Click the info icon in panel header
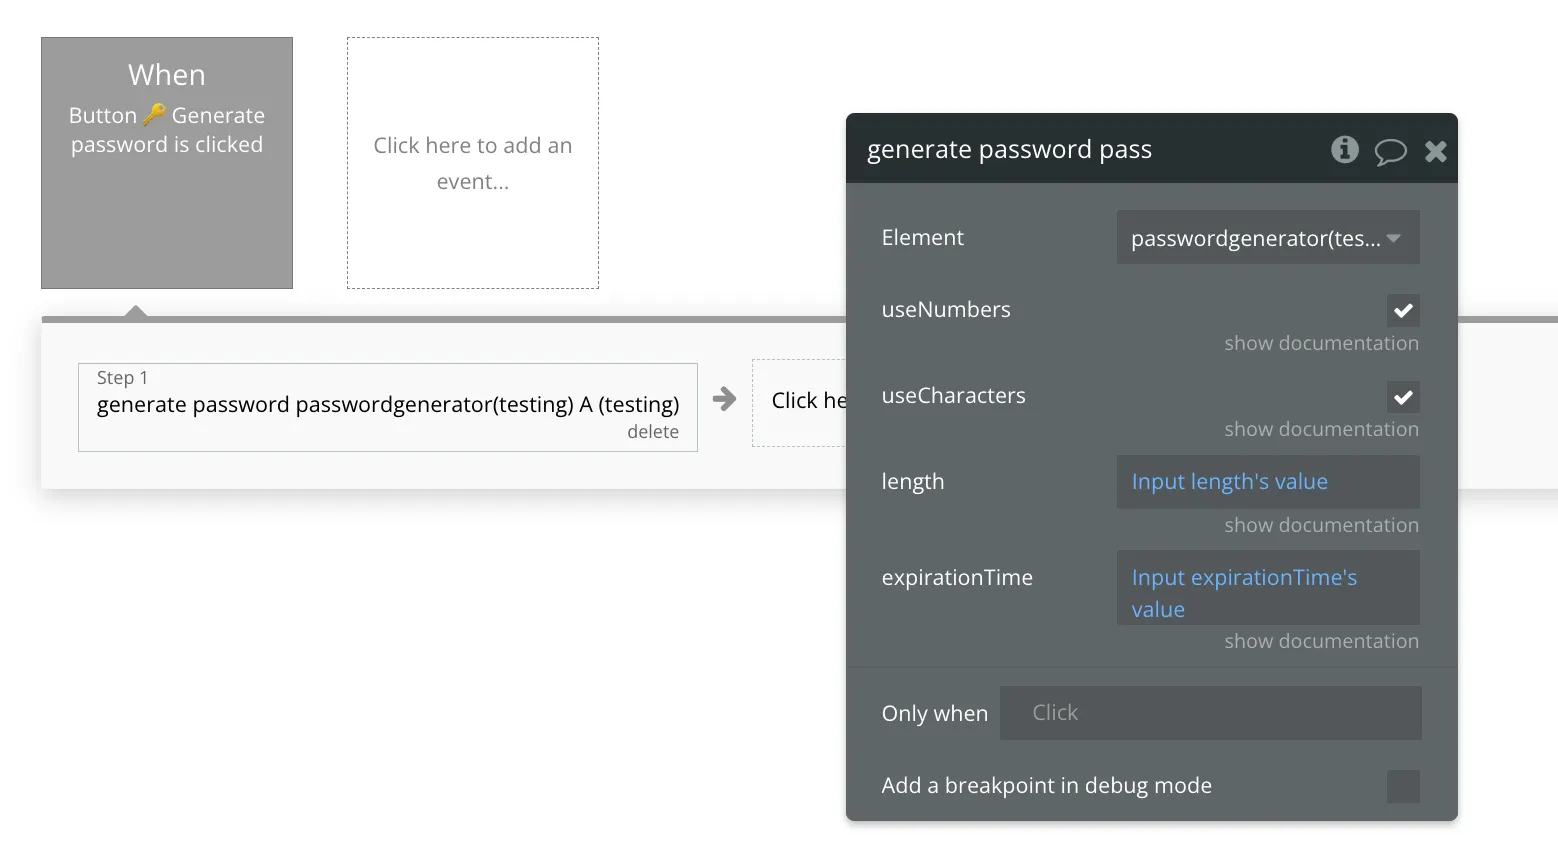The height and width of the screenshot is (868, 1558). coord(1344,150)
